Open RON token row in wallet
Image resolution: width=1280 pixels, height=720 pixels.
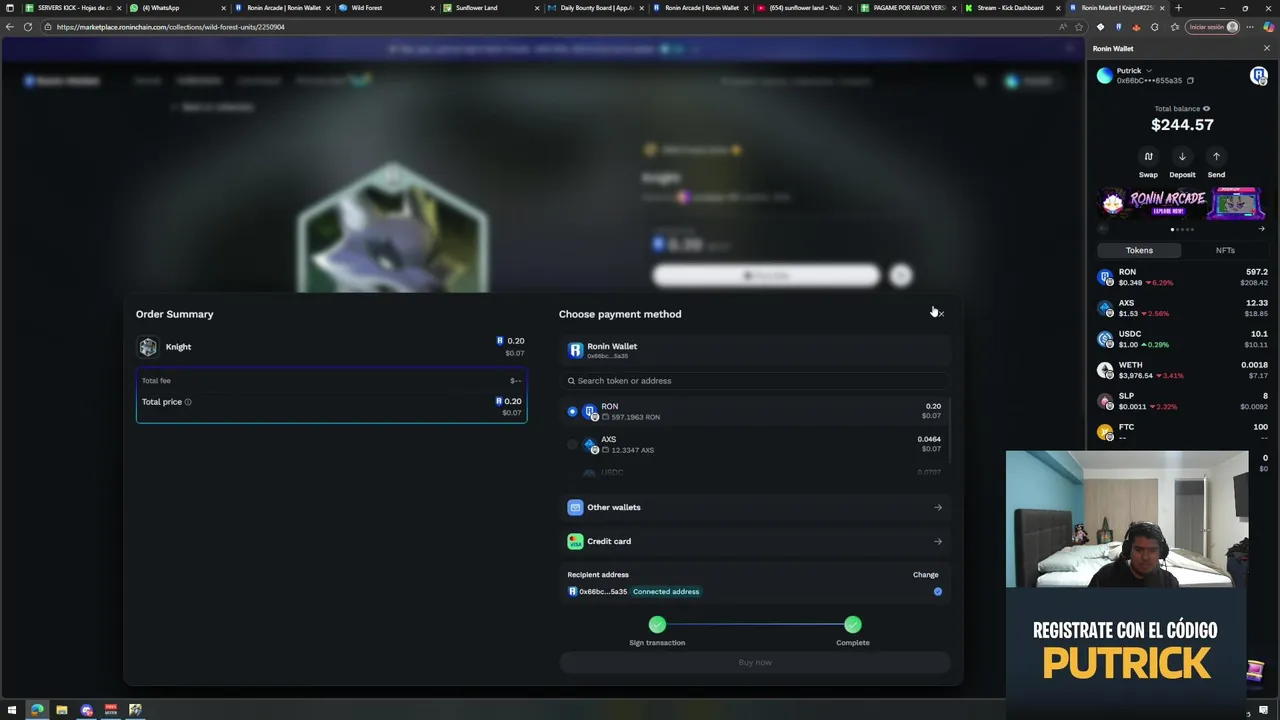pos(1182,277)
